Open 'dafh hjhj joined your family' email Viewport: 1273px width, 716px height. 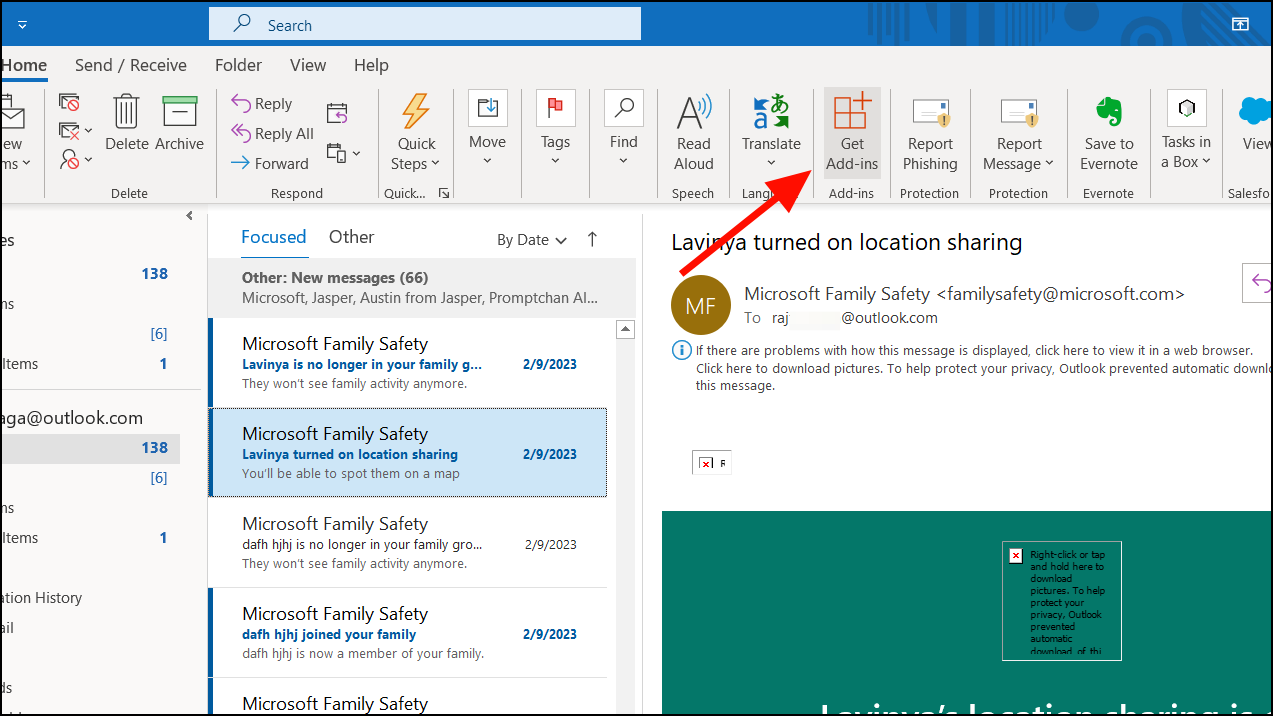(410, 633)
